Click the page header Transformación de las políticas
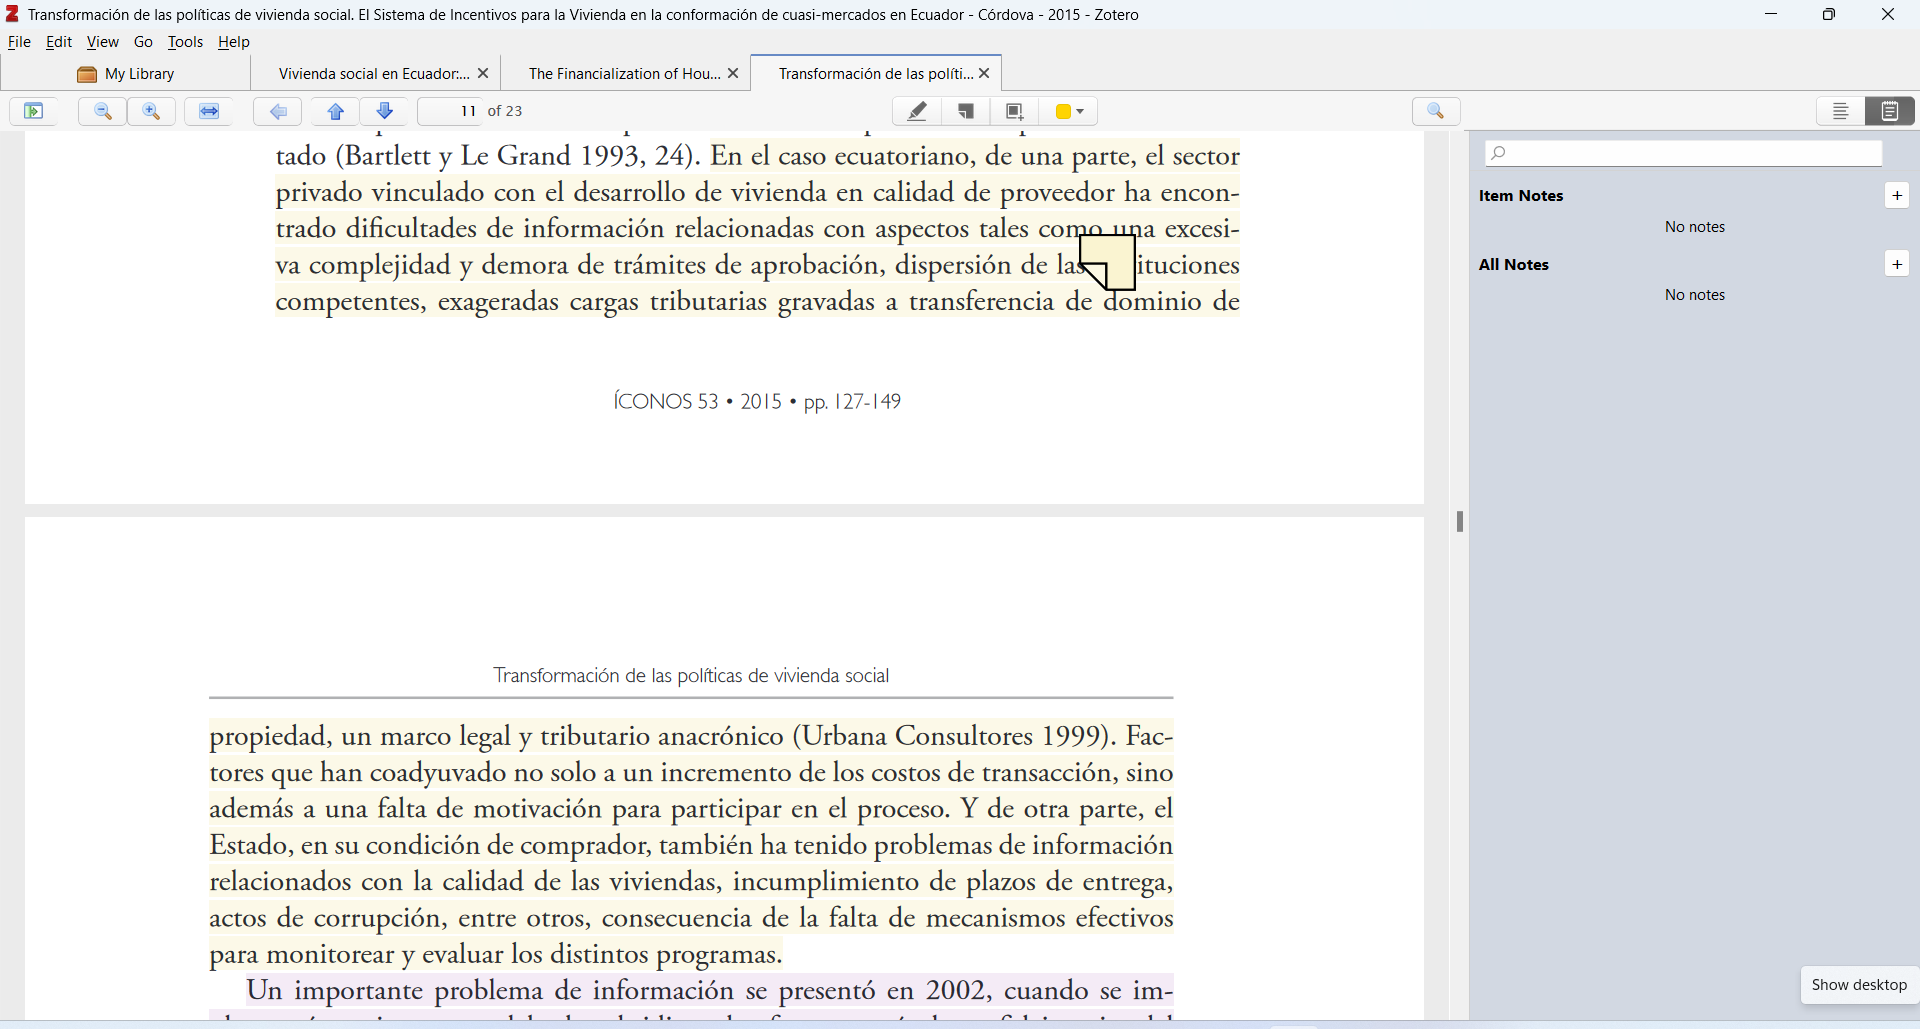Screen dimensions: 1920x1029 click(x=691, y=676)
